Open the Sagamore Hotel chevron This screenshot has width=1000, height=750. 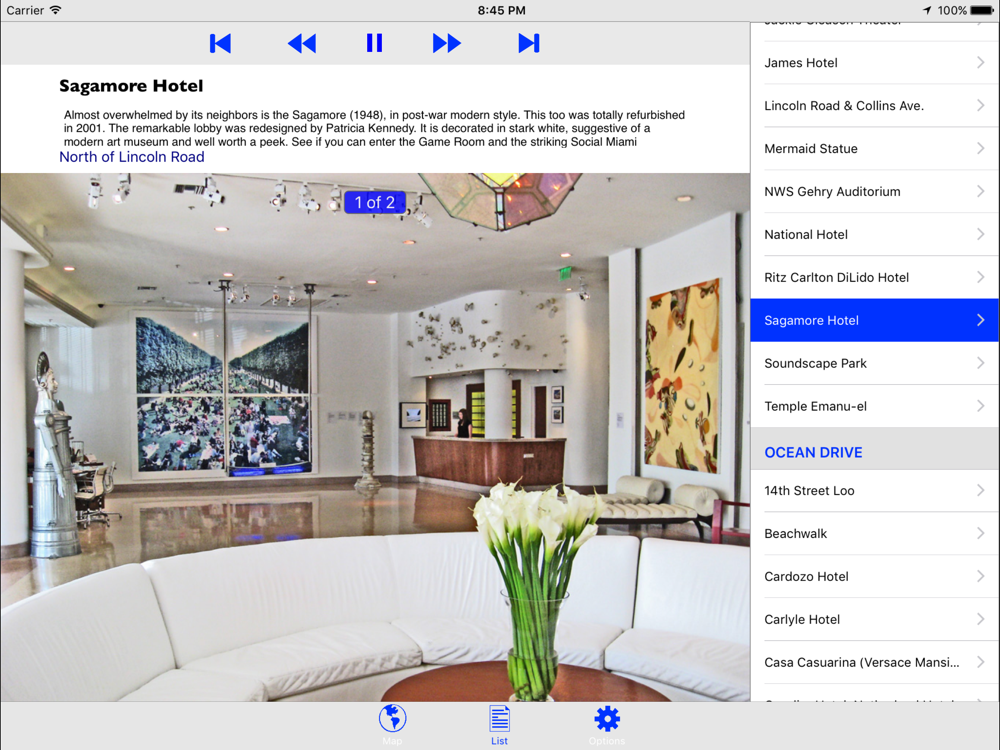click(x=980, y=320)
